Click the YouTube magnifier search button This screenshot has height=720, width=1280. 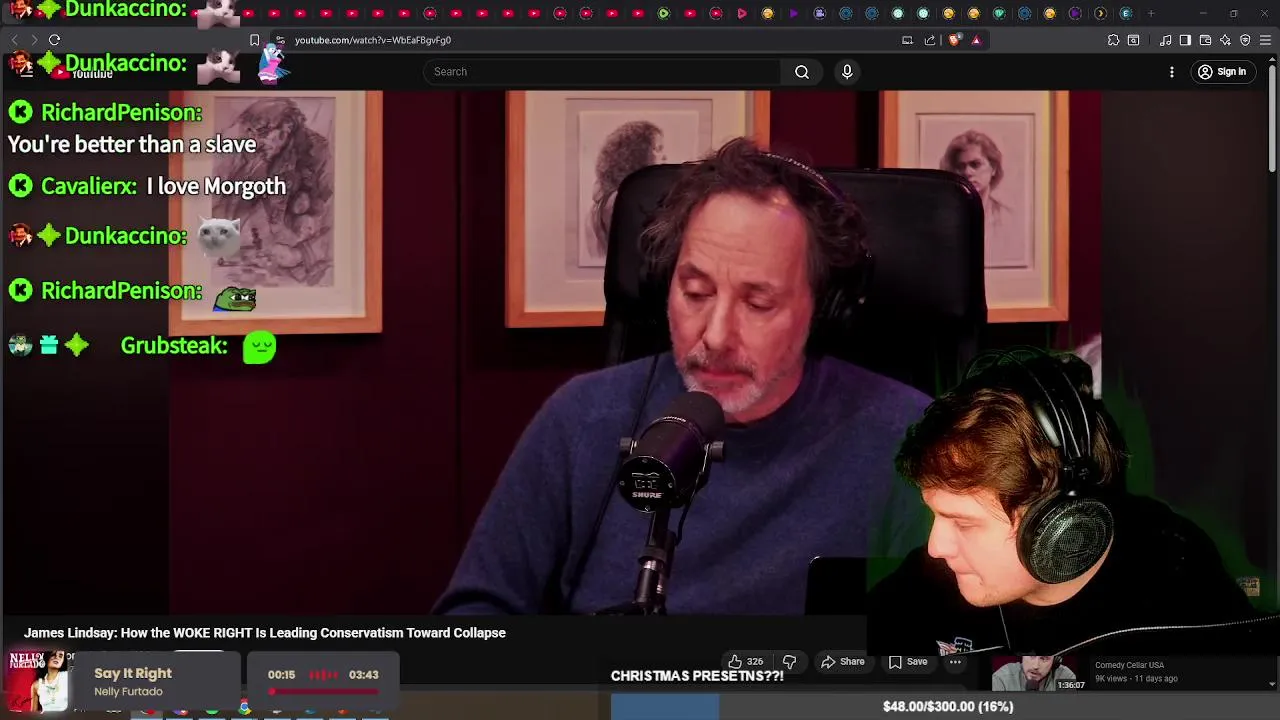tap(802, 71)
